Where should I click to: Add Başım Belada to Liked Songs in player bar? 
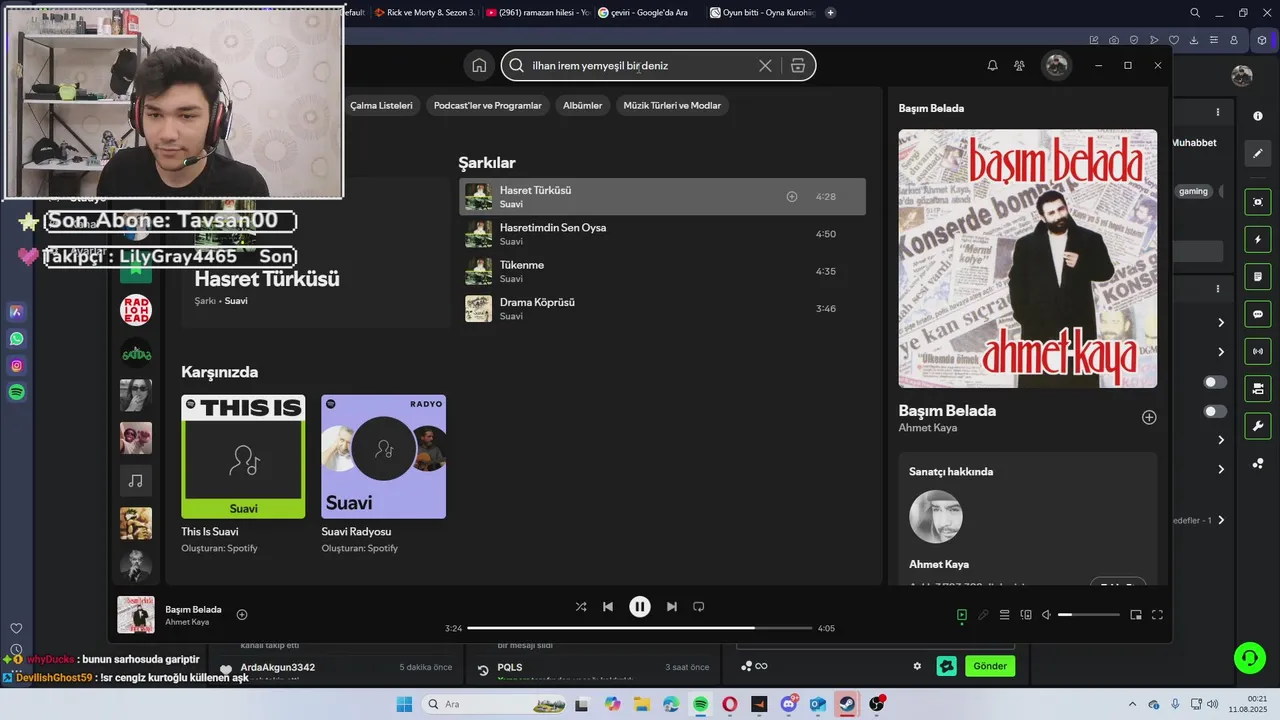coord(241,615)
